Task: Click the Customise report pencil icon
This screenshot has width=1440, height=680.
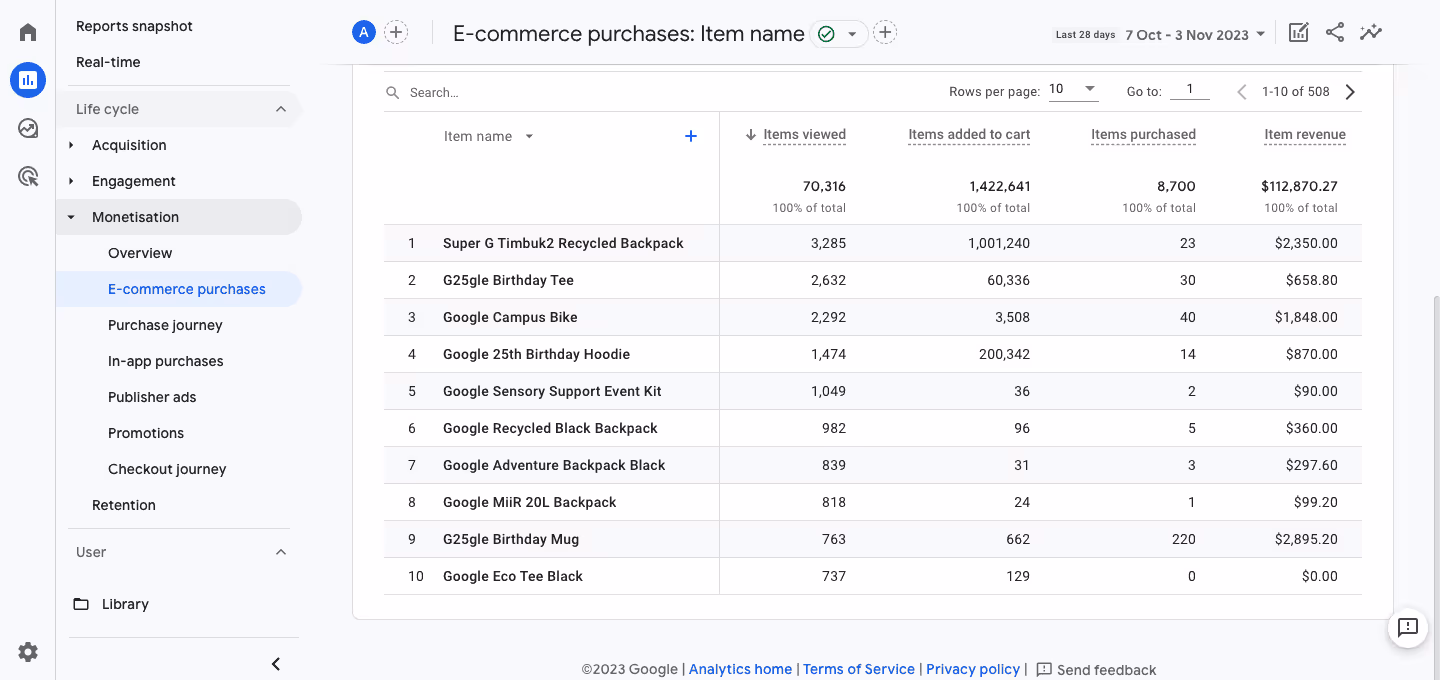Action: (1298, 33)
